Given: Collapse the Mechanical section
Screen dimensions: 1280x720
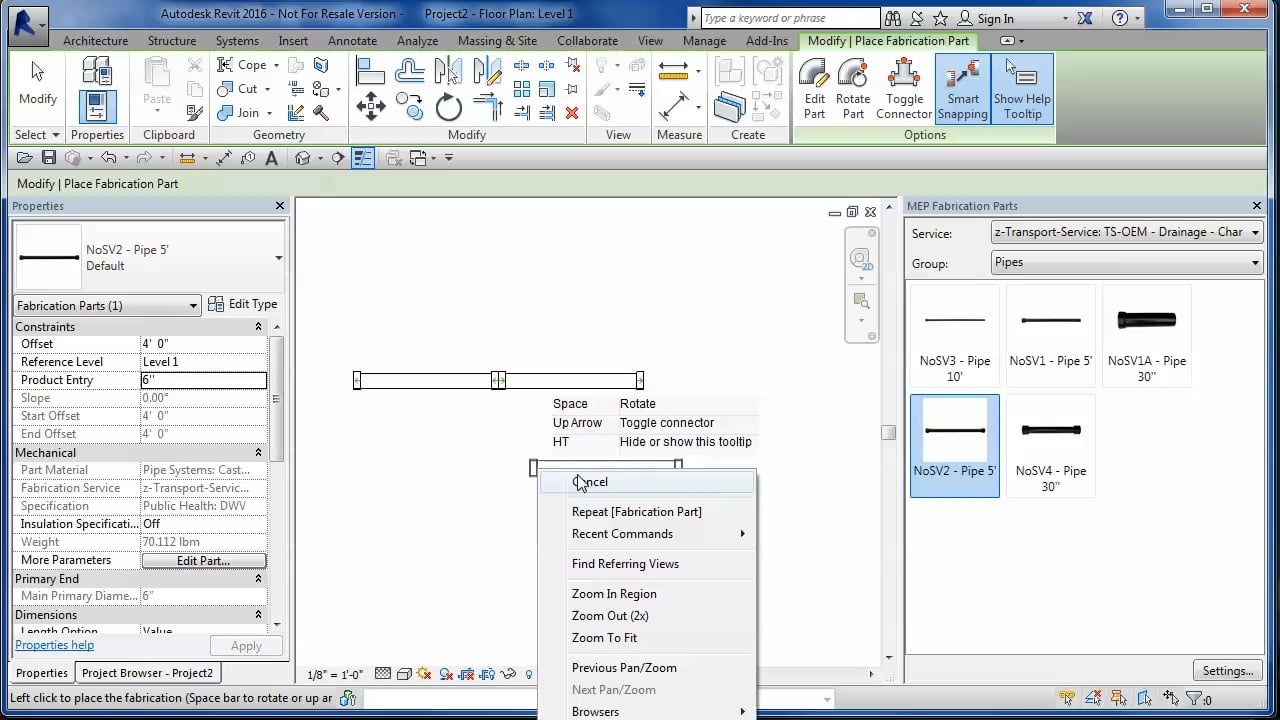Looking at the screenshot, I should [259, 453].
